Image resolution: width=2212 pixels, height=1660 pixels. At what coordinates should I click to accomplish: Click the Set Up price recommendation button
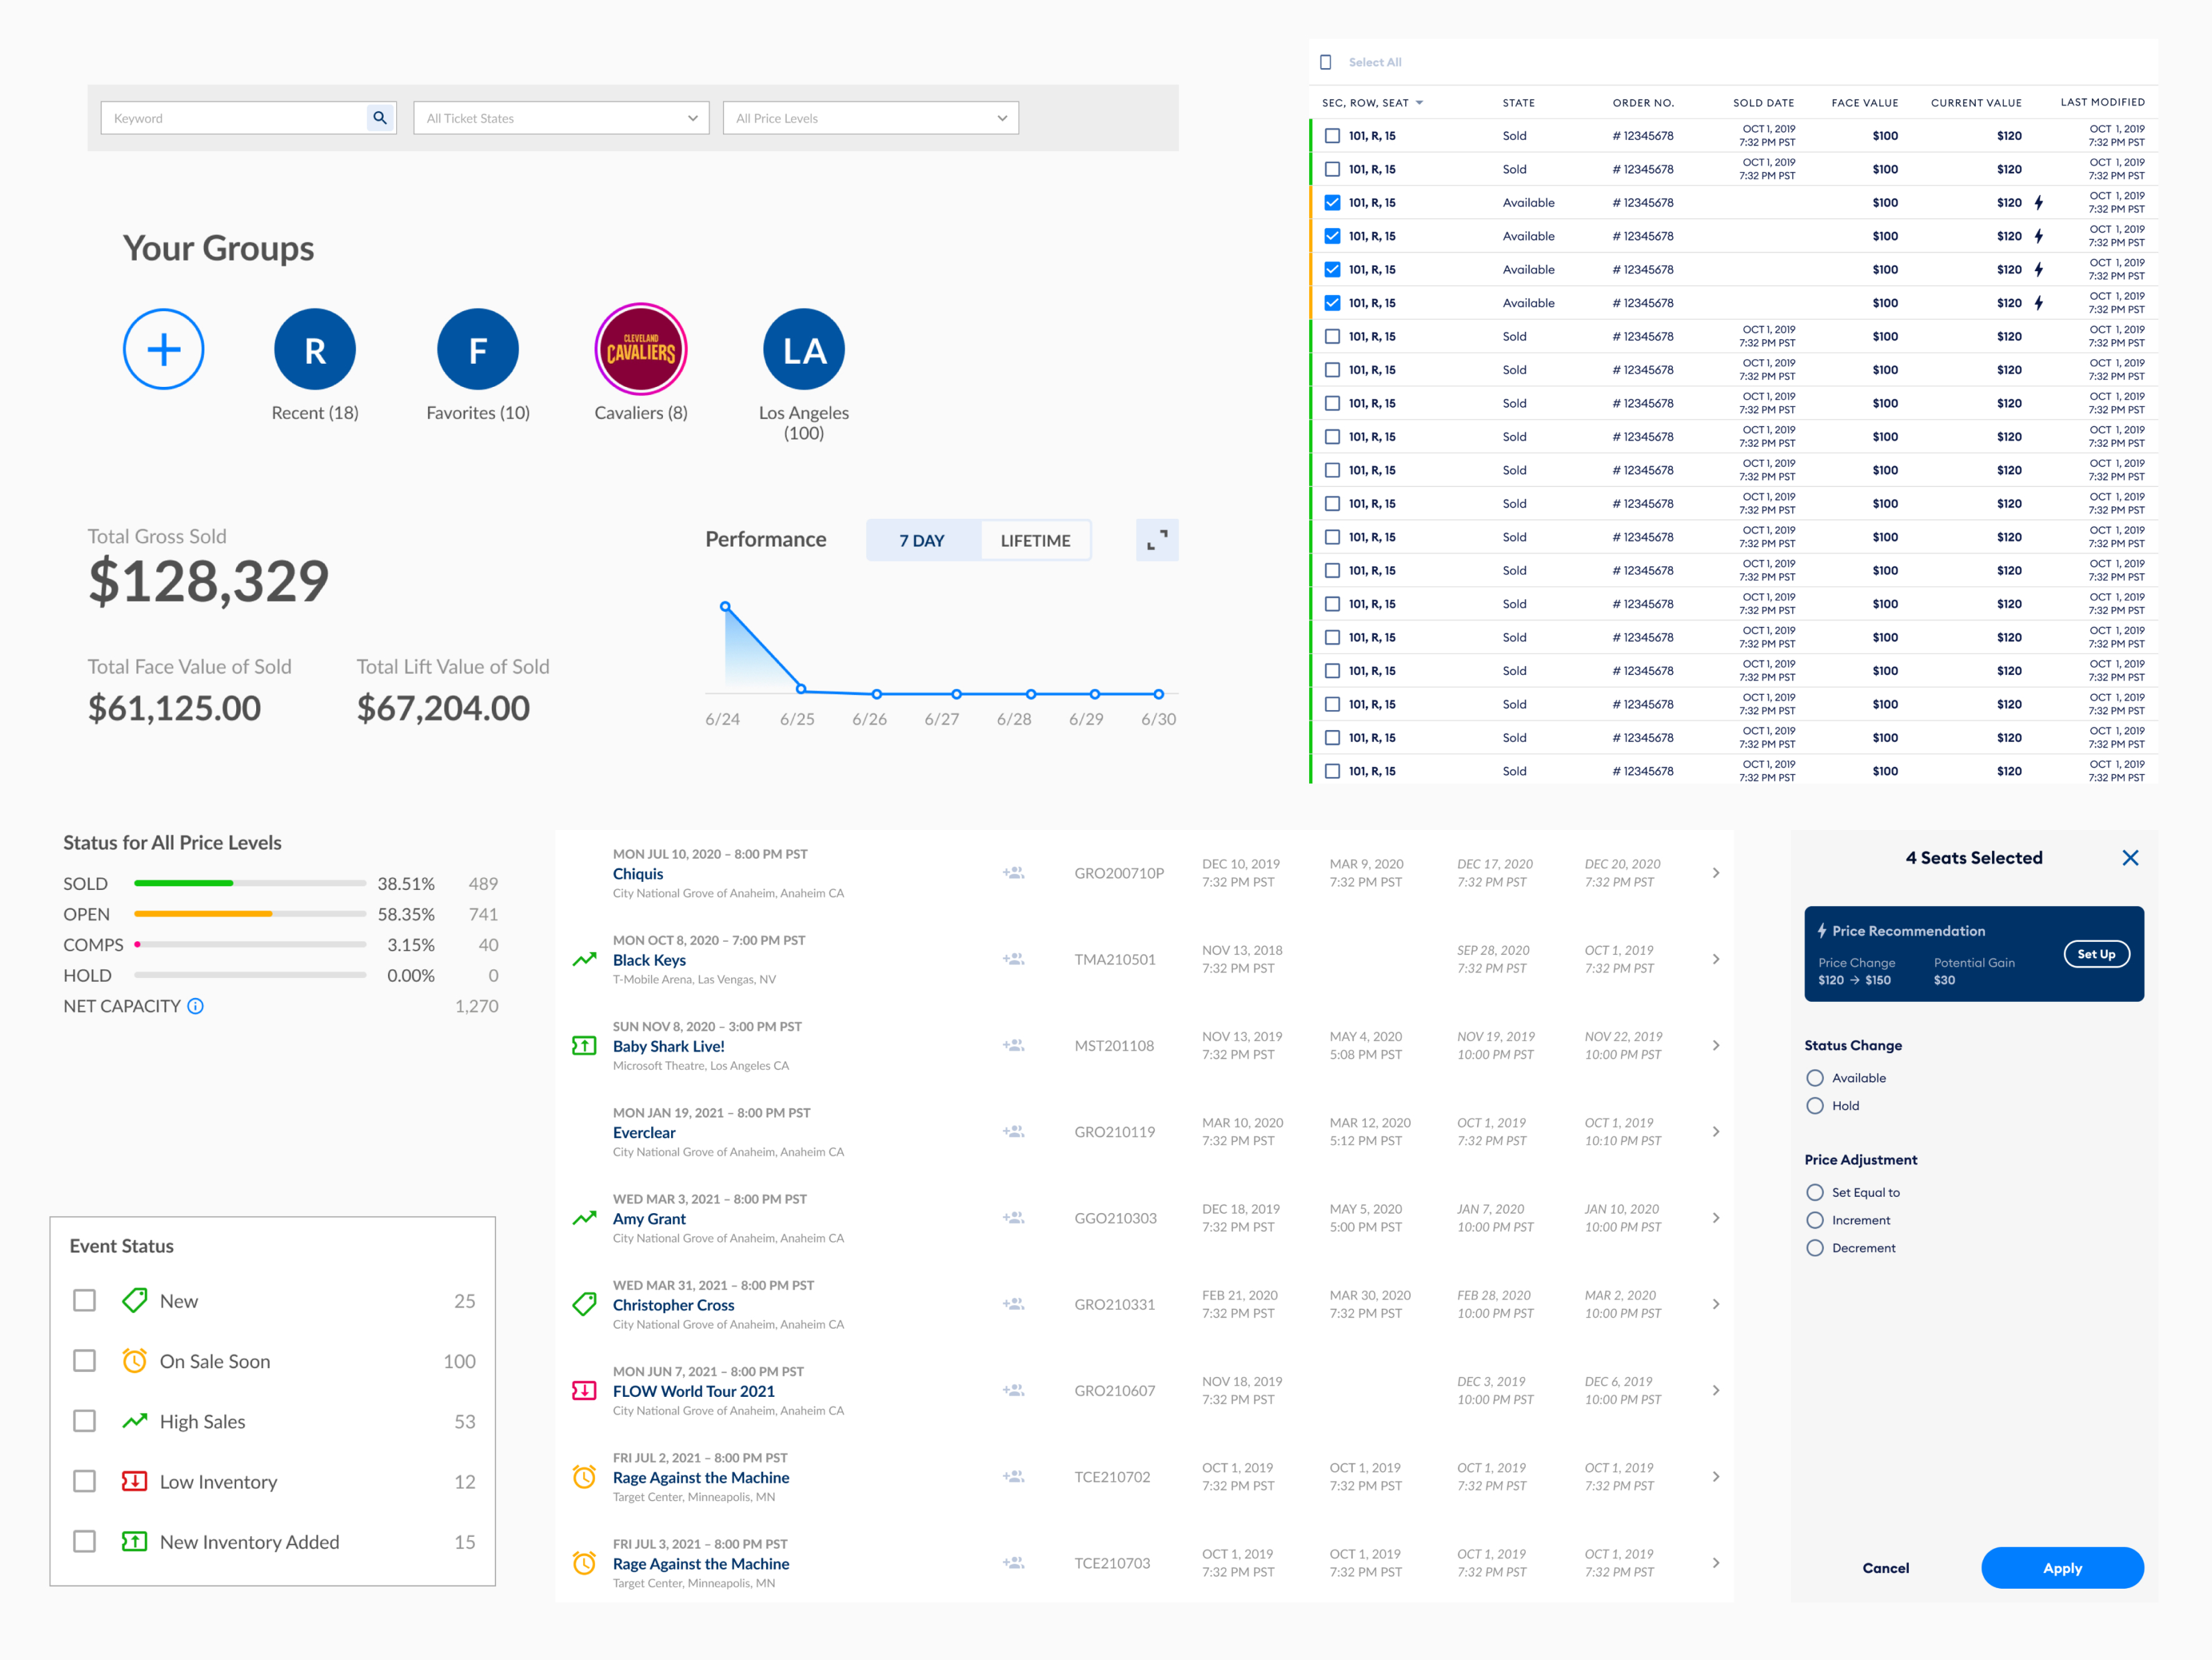2096,954
